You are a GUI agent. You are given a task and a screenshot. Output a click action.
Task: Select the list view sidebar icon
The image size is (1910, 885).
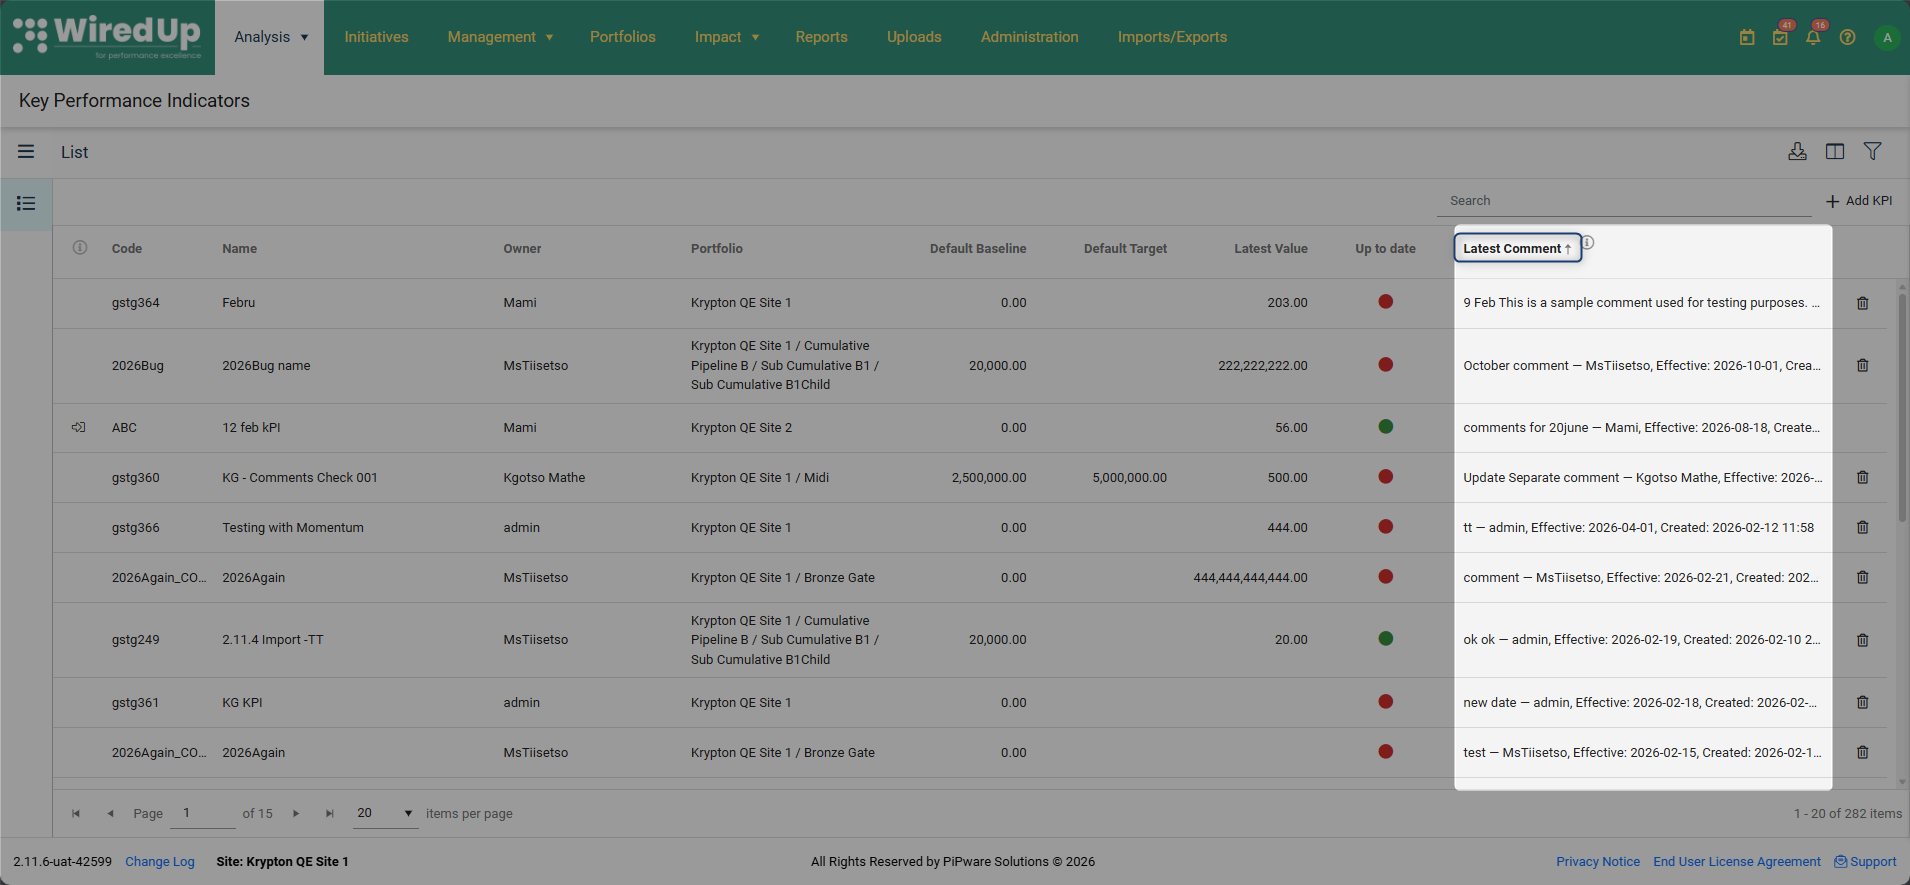pos(26,204)
